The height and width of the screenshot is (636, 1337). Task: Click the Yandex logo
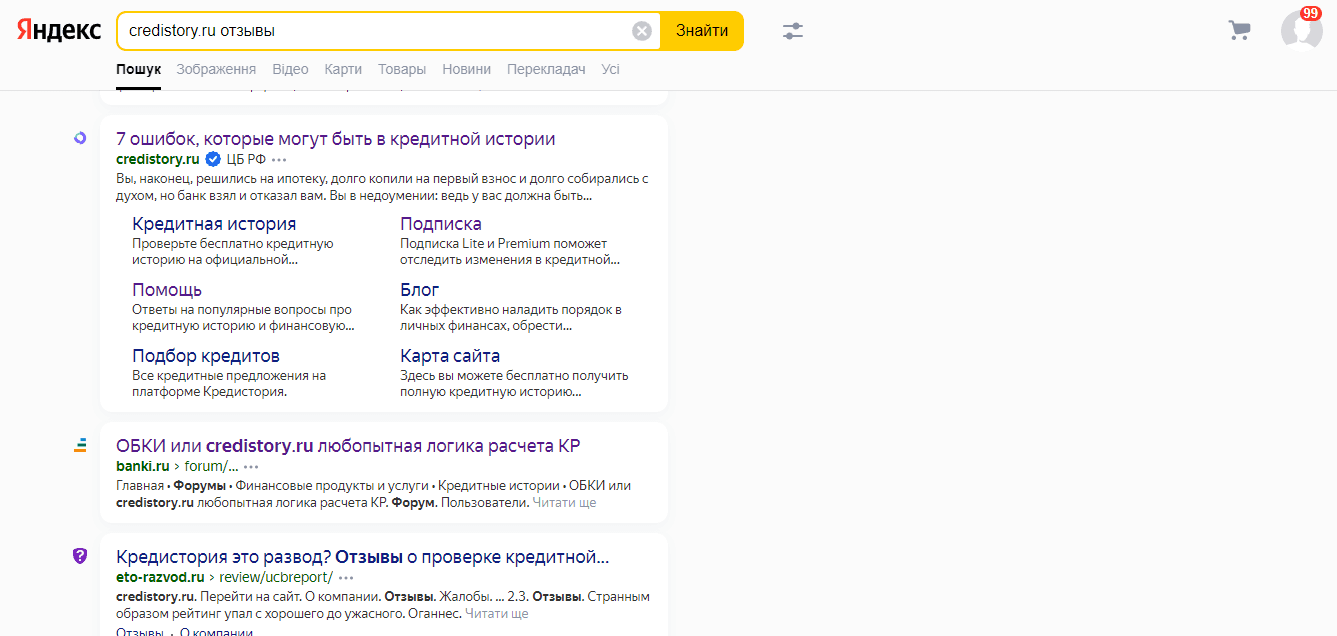pos(59,31)
